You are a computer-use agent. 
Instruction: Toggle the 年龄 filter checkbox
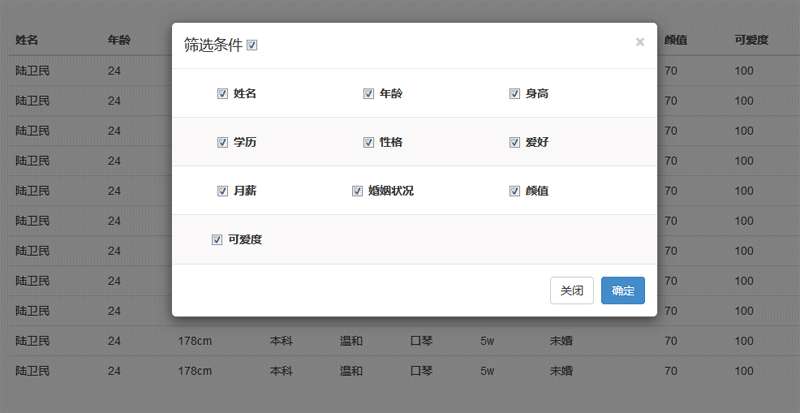[368, 94]
